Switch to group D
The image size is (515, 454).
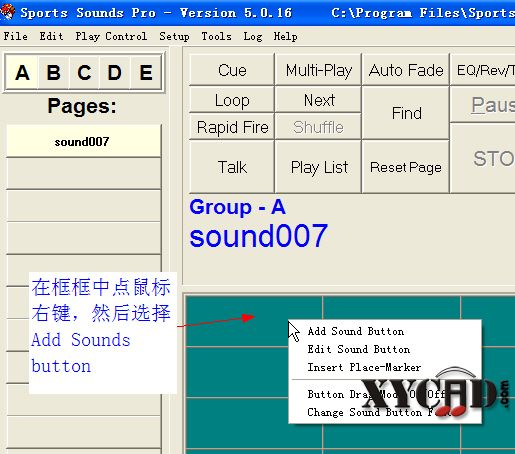point(115,72)
